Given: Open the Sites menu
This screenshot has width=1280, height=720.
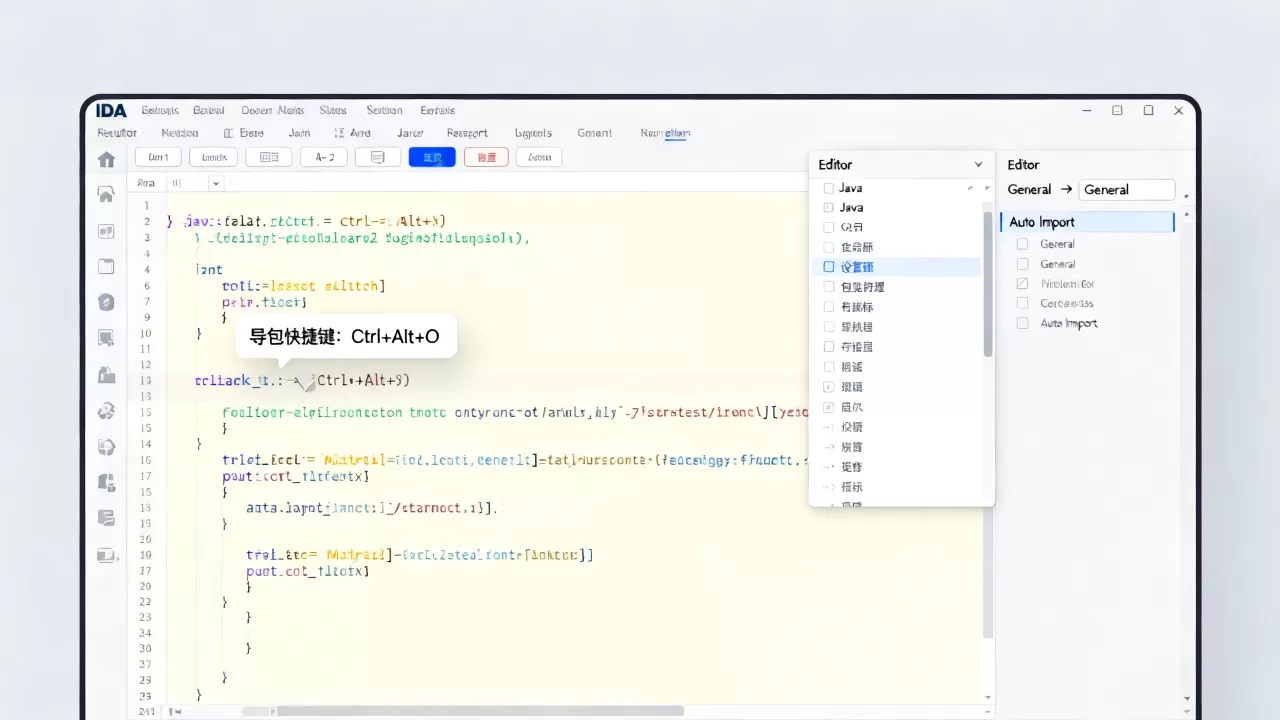Looking at the screenshot, I should pyautogui.click(x=333, y=110).
